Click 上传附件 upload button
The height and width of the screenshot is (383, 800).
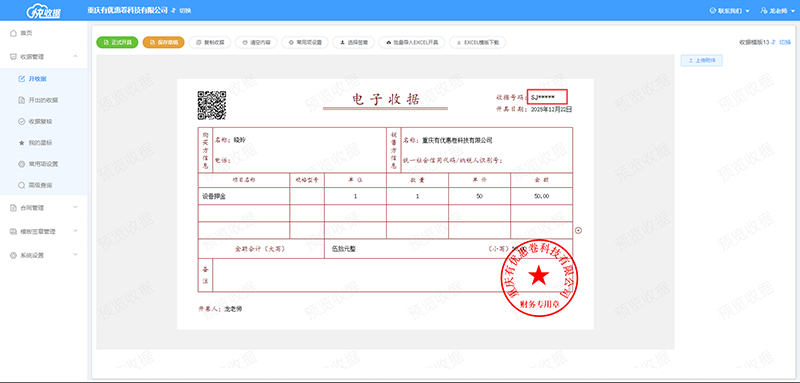(702, 60)
